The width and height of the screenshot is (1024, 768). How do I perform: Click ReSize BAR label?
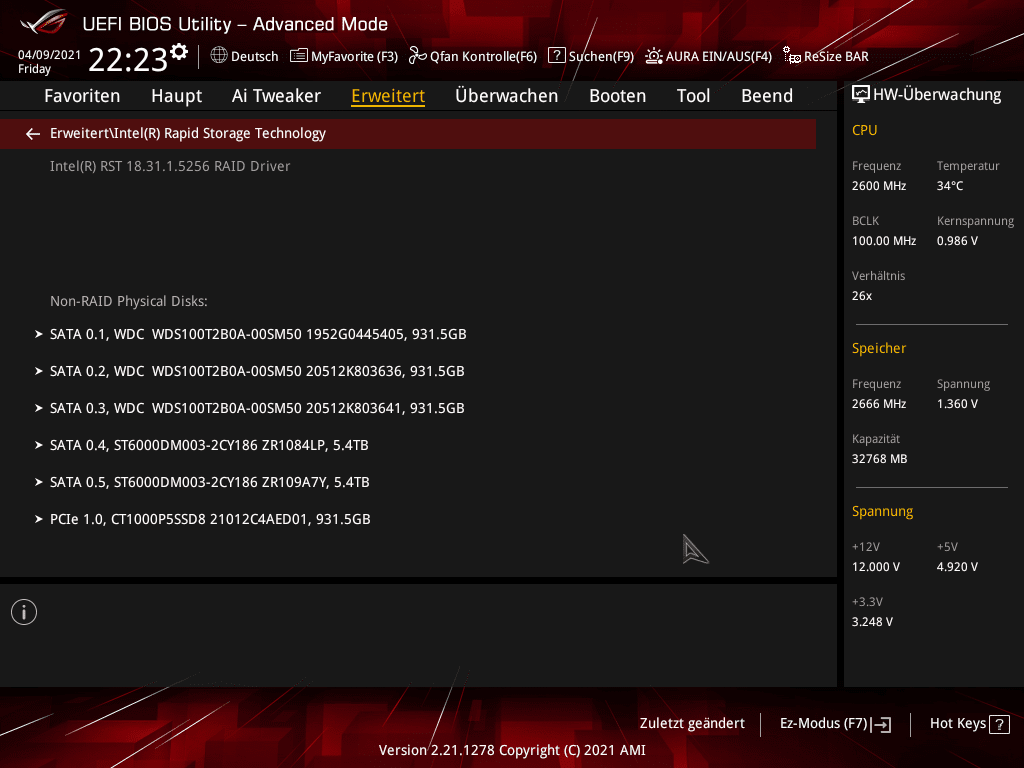tap(837, 56)
